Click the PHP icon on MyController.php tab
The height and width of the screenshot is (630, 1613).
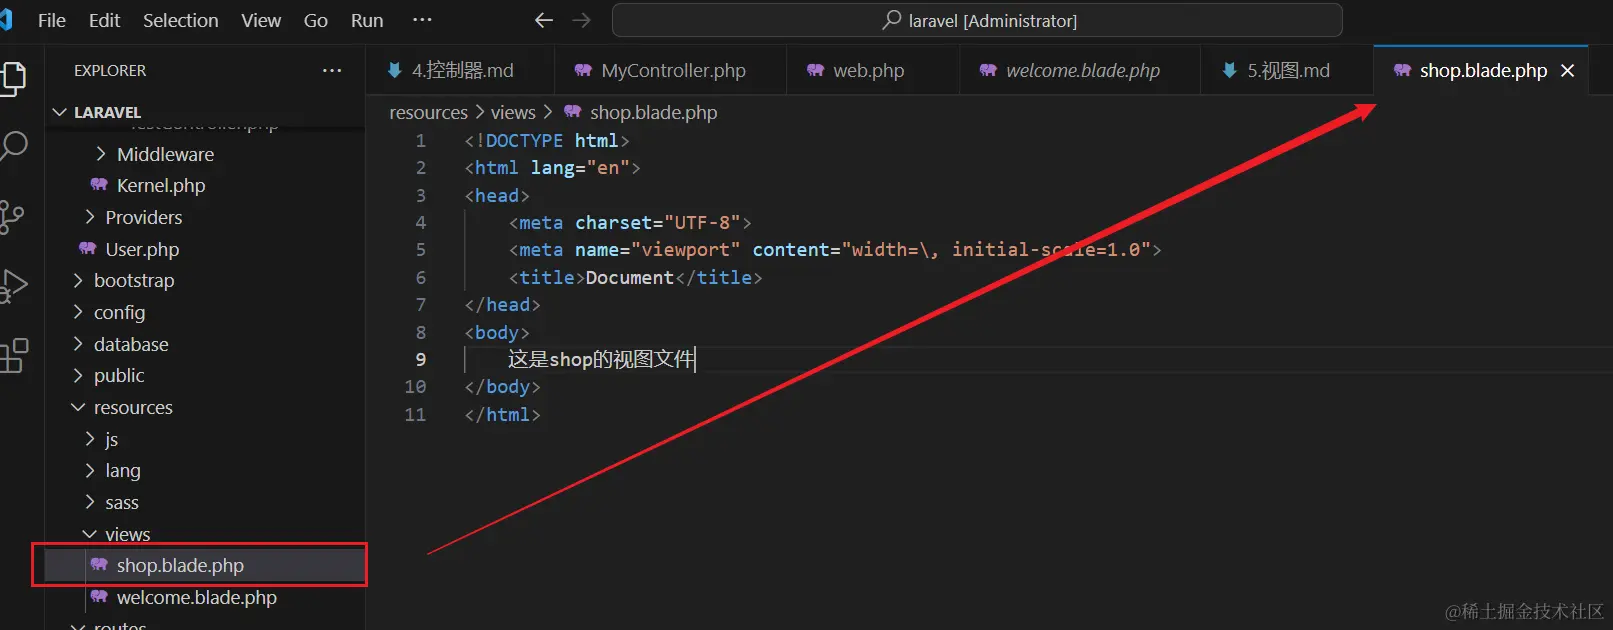[x=583, y=70]
